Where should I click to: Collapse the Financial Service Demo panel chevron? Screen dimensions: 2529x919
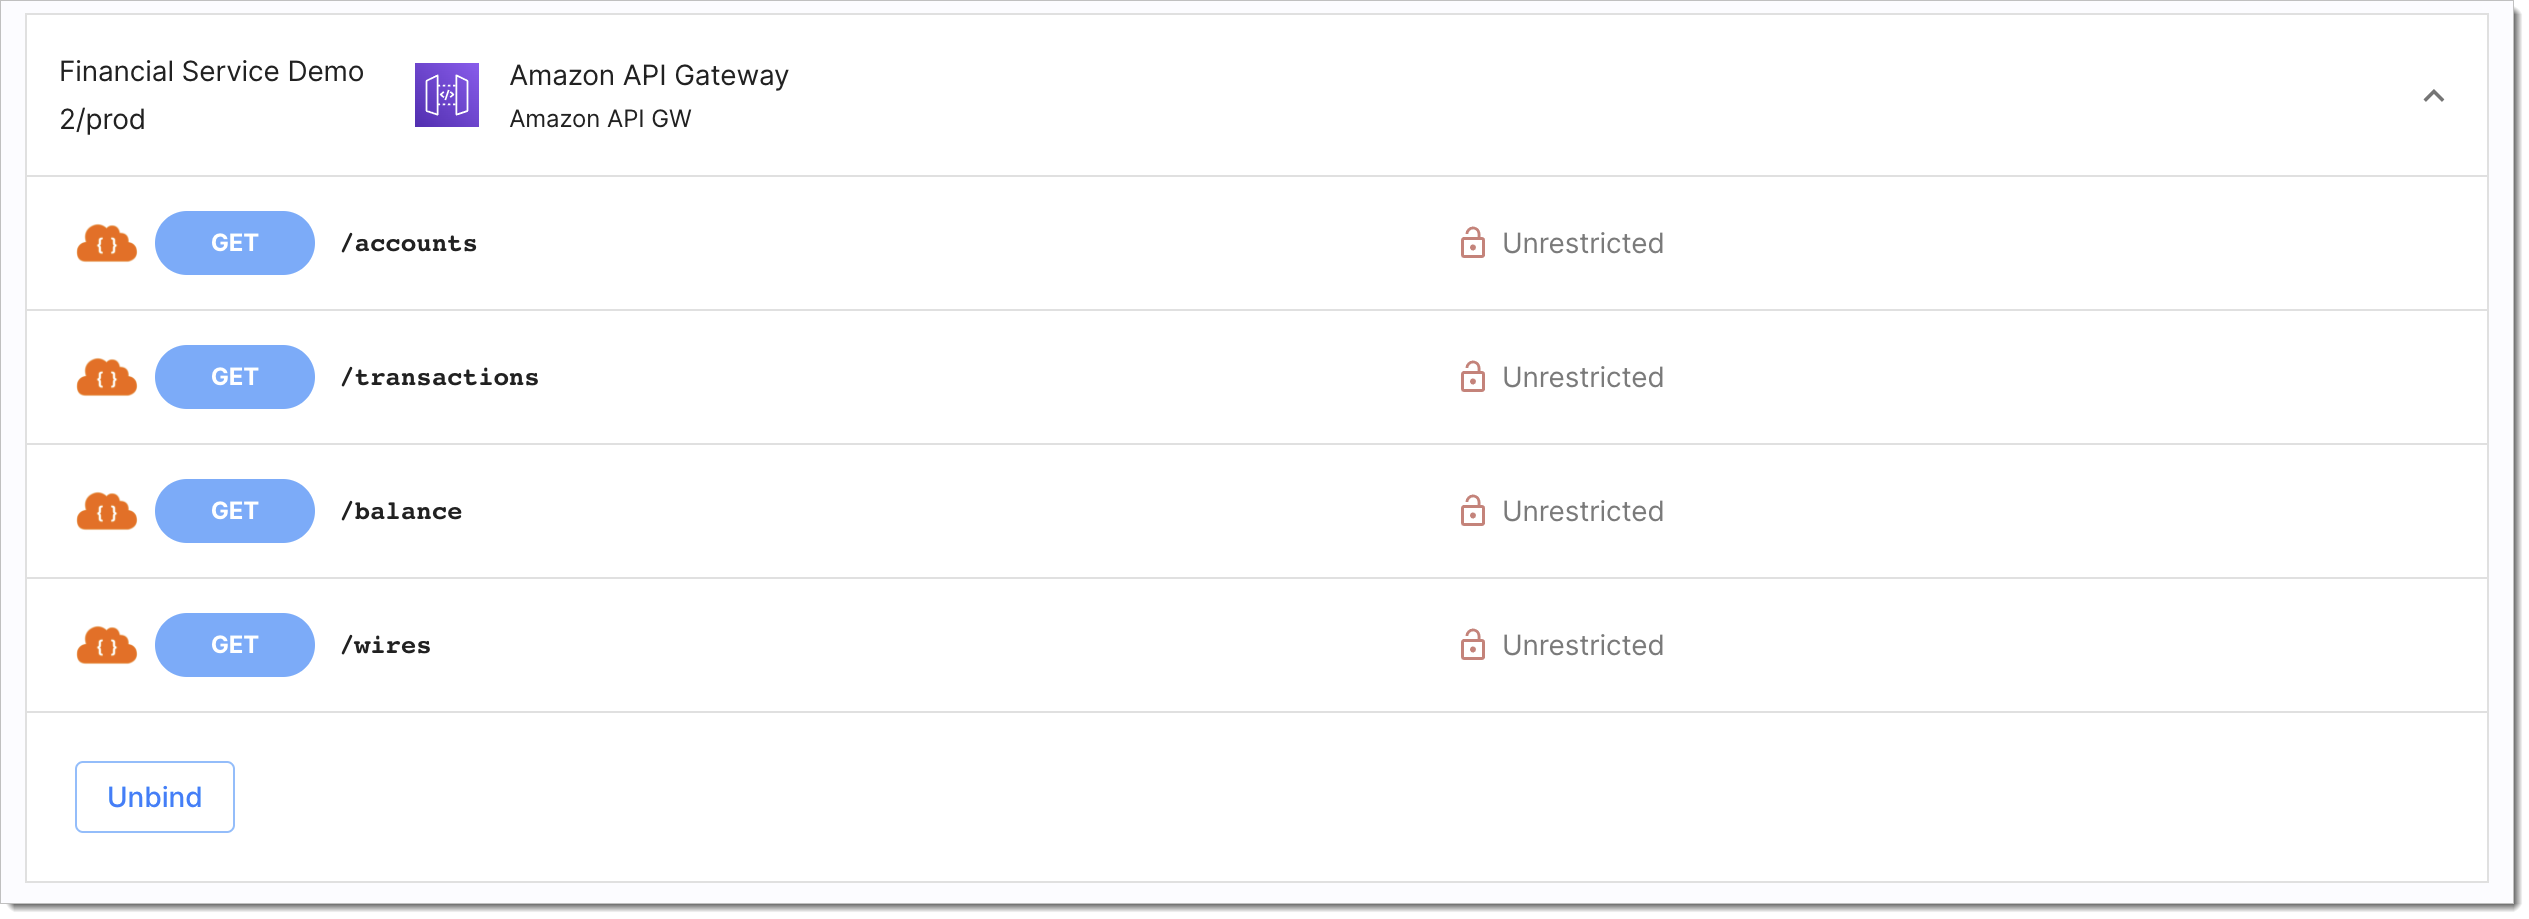tap(2433, 96)
